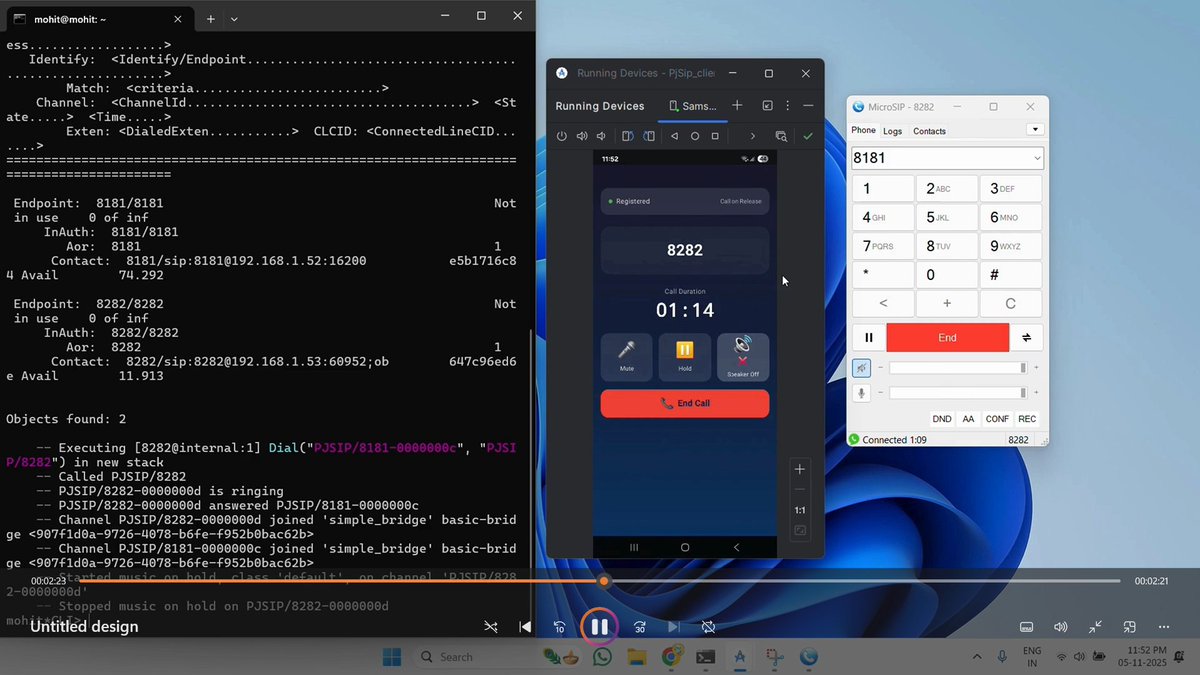The image size is (1200, 675).
Task: Click the video progress seek bar handle
Action: (x=604, y=581)
